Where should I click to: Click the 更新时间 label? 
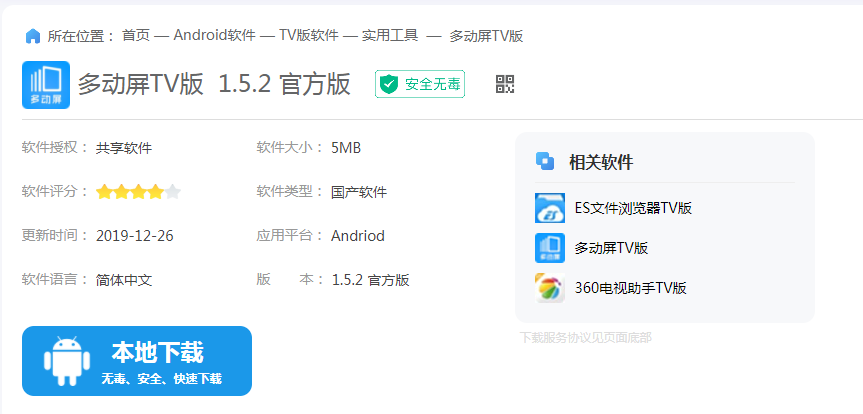click(x=55, y=236)
